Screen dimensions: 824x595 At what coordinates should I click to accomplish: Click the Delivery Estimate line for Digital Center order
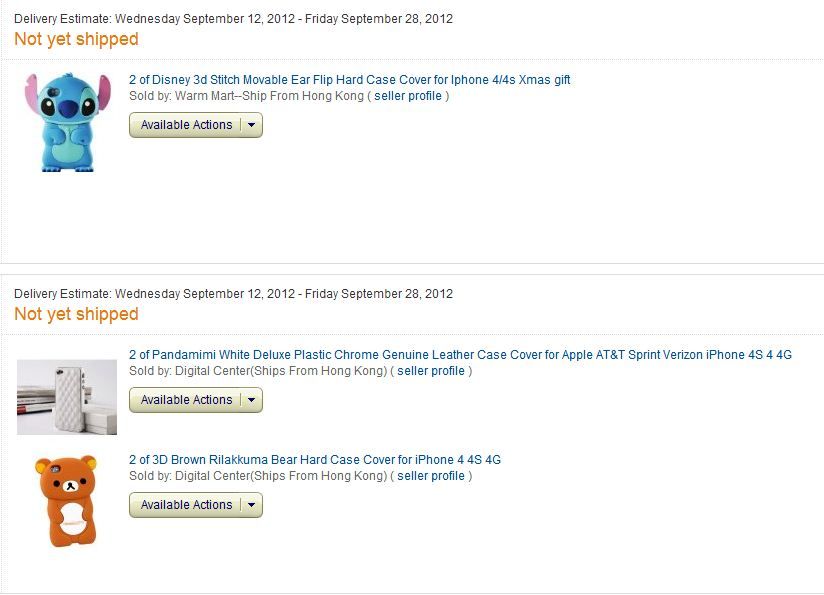[x=233, y=294]
